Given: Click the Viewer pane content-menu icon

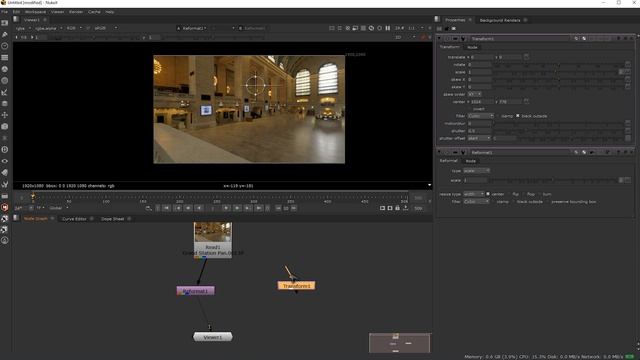Looking at the screenshot, I should (x=16, y=19).
